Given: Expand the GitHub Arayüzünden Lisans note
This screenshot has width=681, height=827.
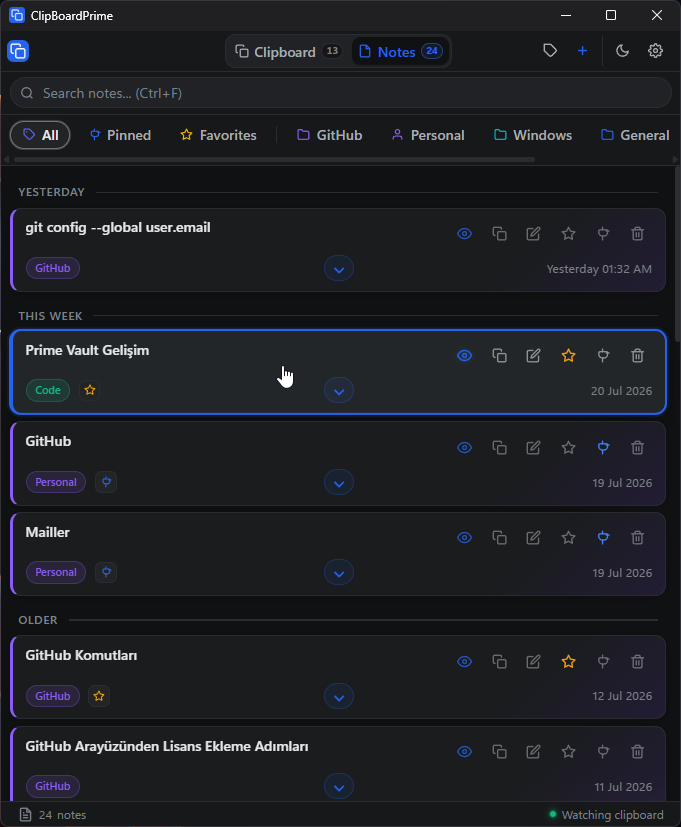Looking at the screenshot, I should [339, 786].
